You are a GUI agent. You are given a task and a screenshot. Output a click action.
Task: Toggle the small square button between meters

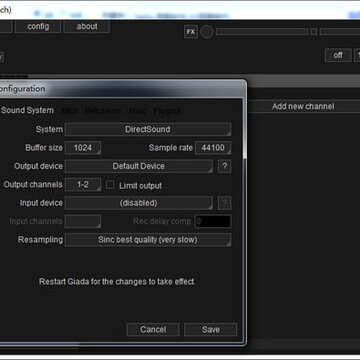[x=314, y=32]
